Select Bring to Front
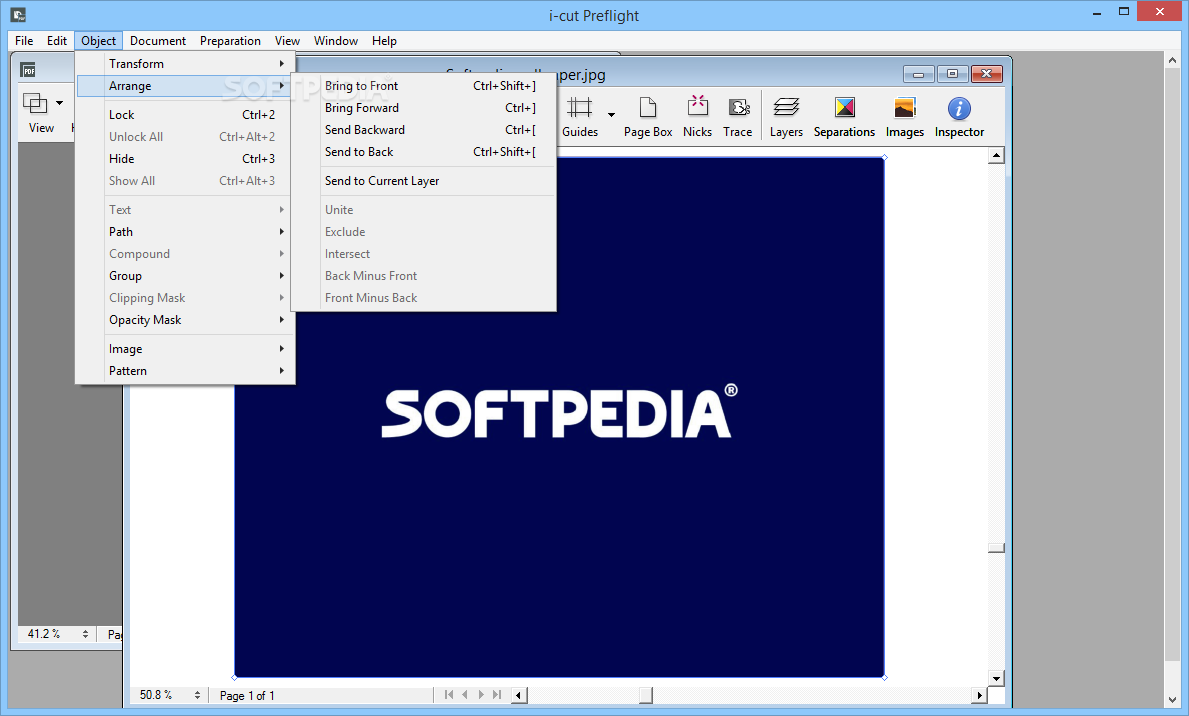The height and width of the screenshot is (716, 1189). click(x=424, y=86)
